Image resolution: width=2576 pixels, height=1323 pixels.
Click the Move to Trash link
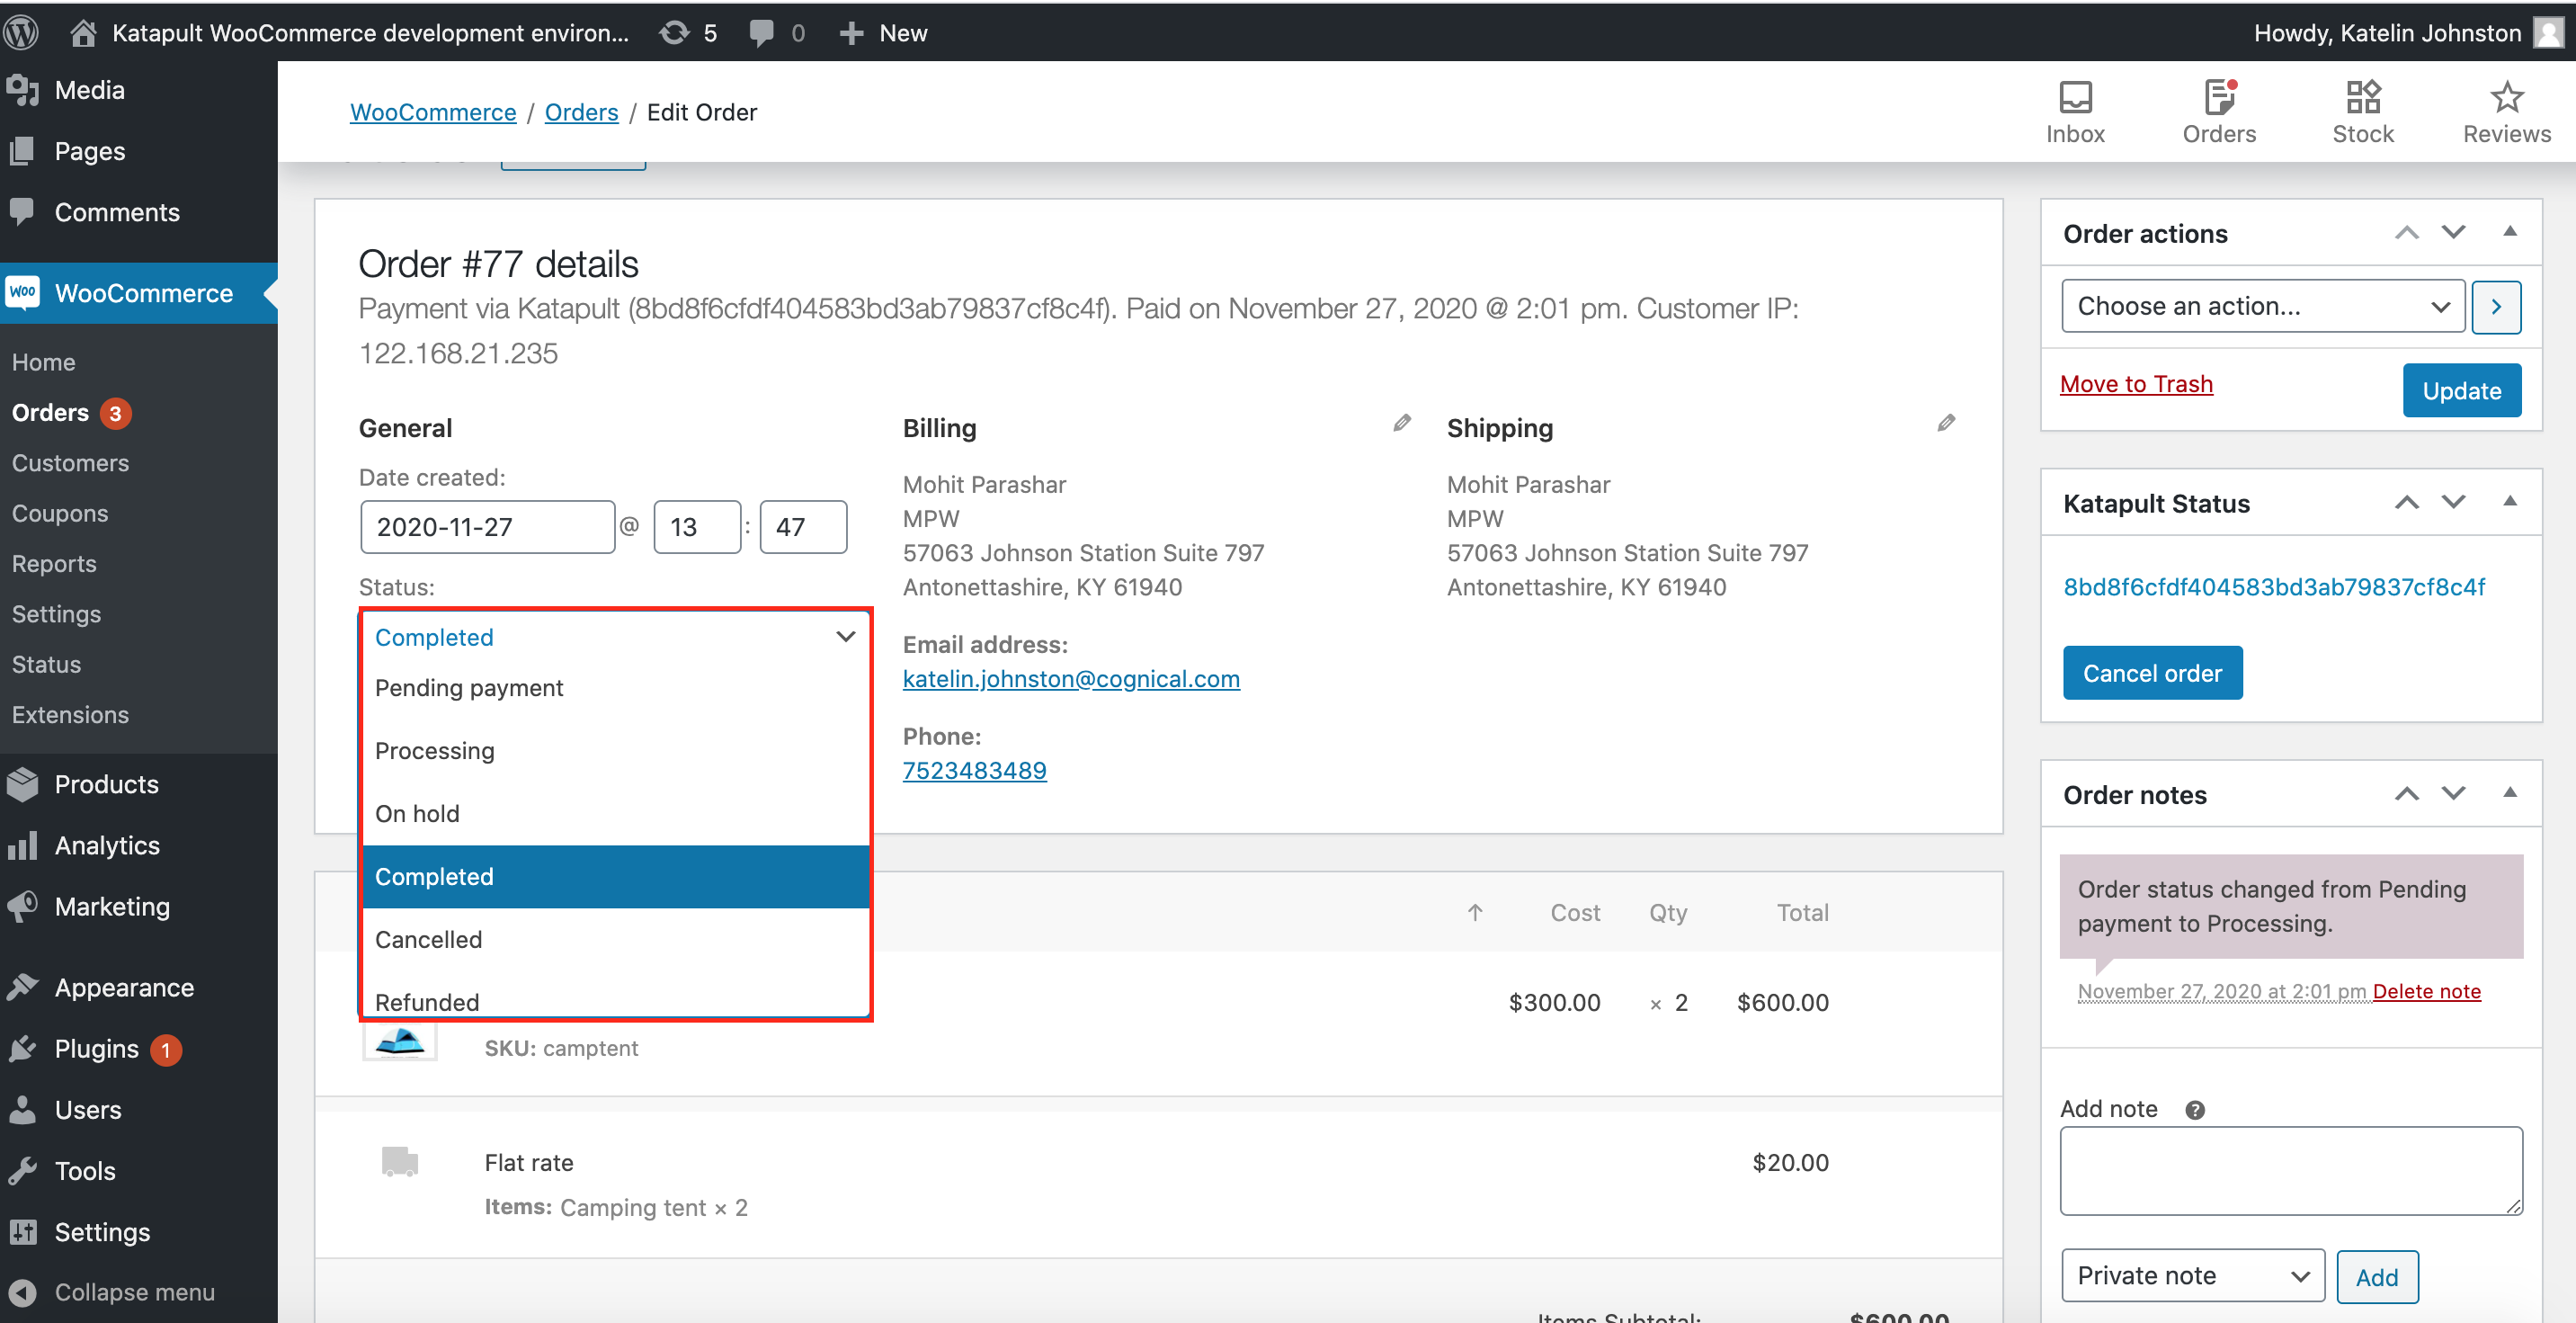tap(2135, 384)
